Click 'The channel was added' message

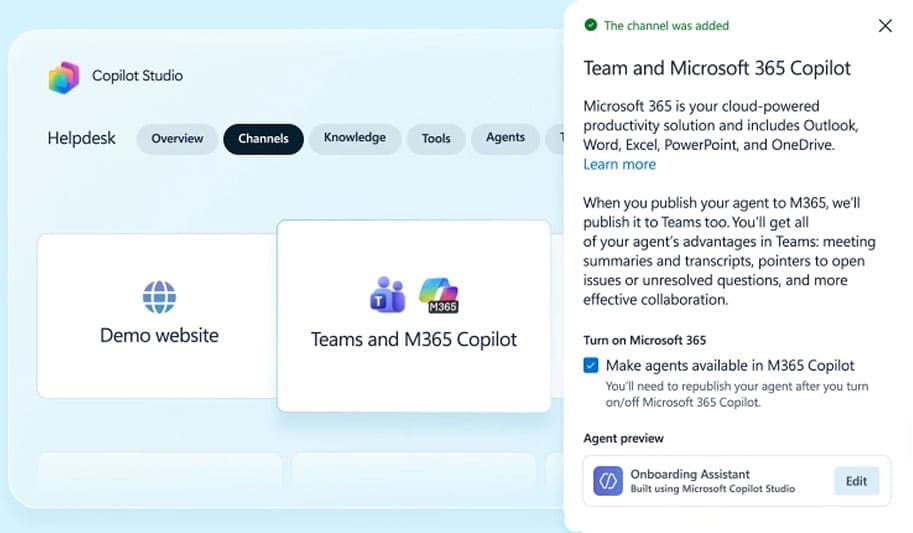point(666,26)
